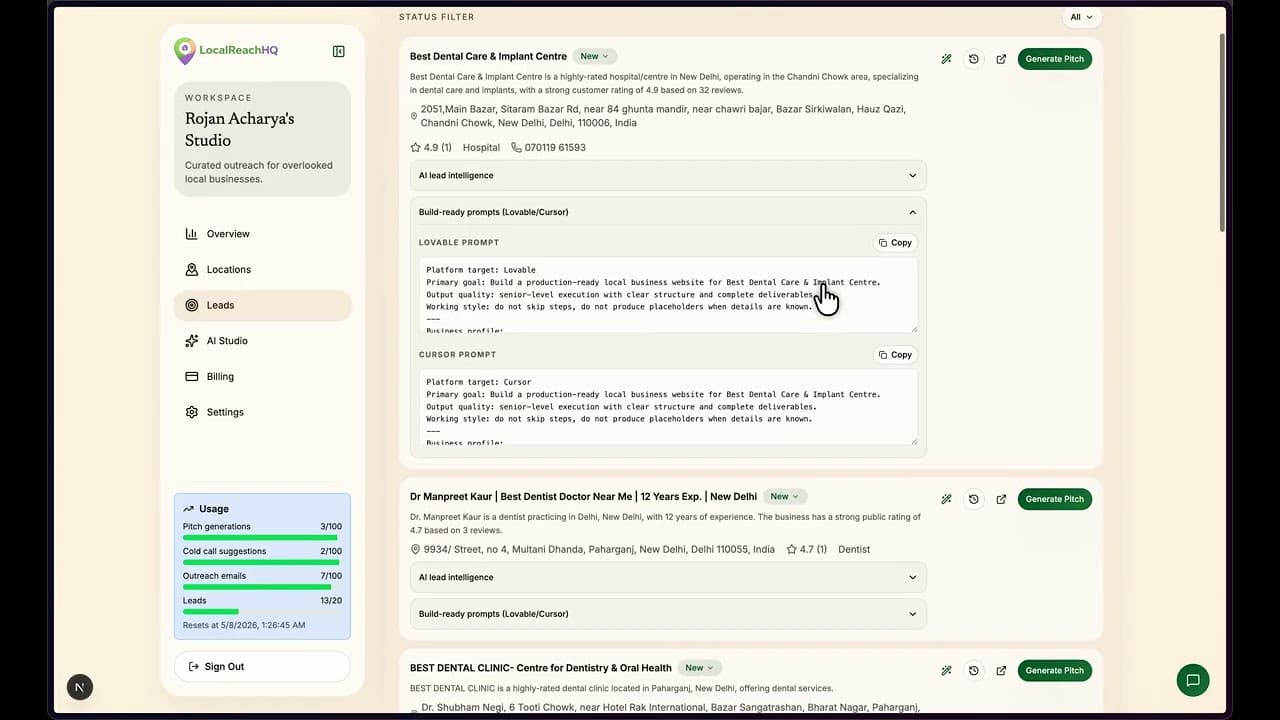Viewport: 1280px width, 720px height.
Task: Open history for Best Dental Care & Implant Centre
Action: click(973, 58)
